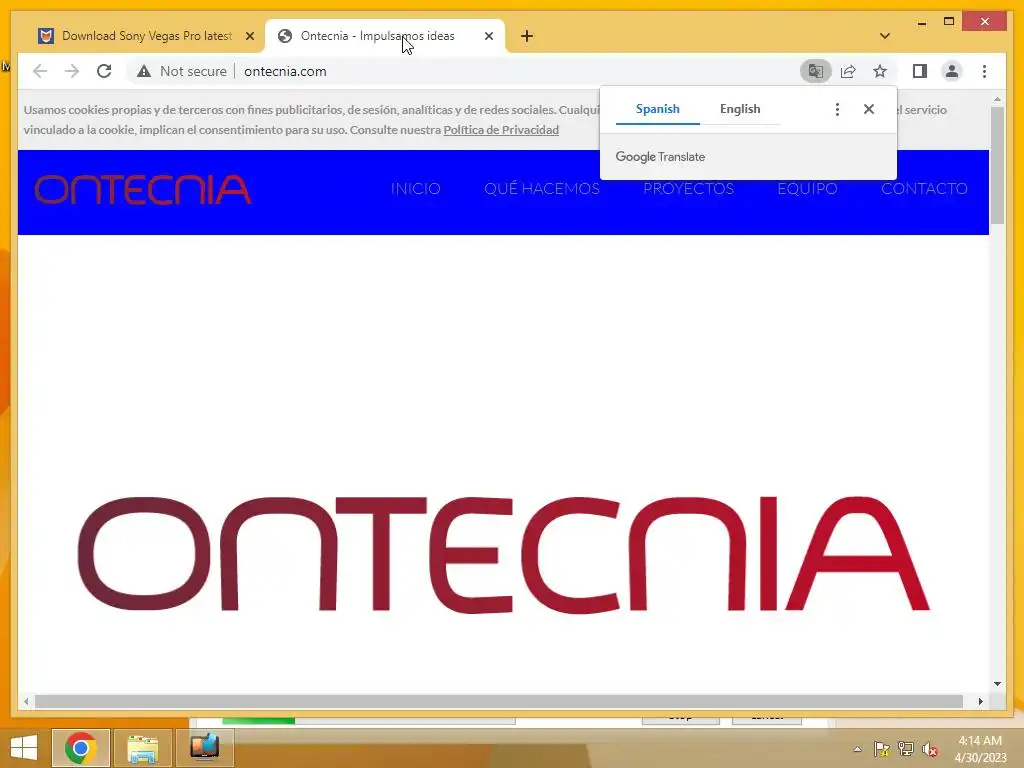Reload the Ontecnia page

pyautogui.click(x=104, y=71)
